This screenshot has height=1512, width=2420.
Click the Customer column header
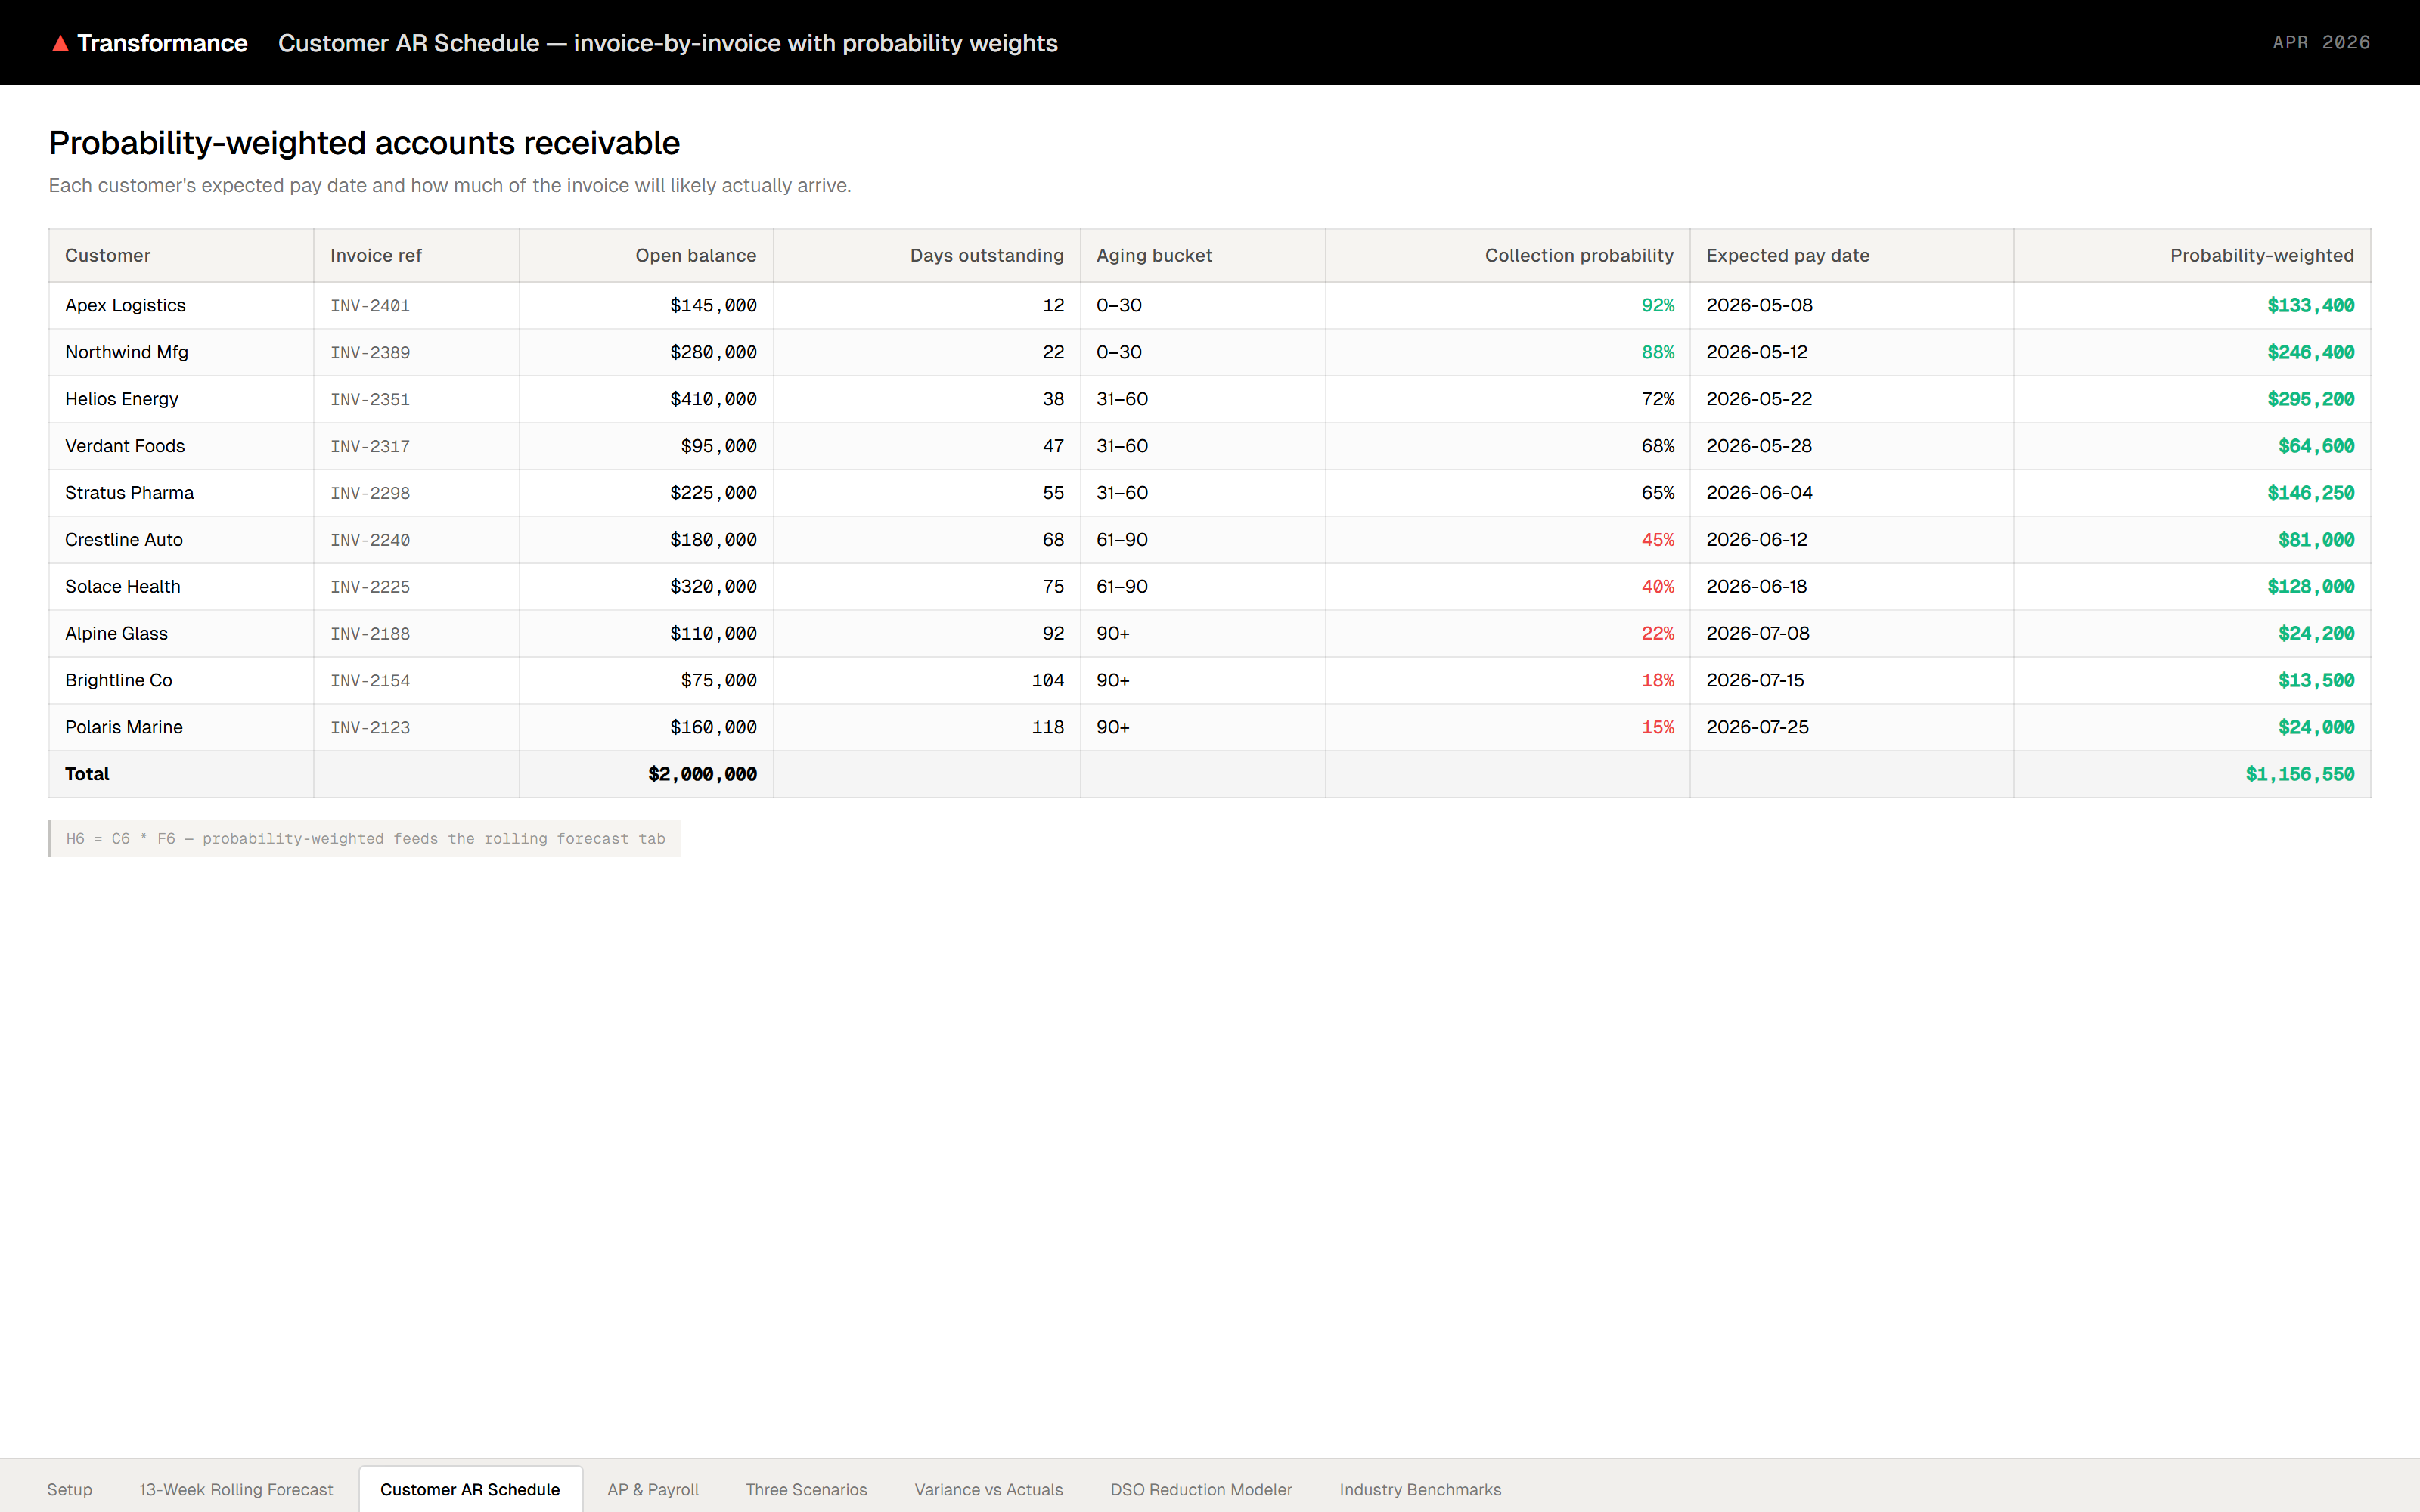click(x=107, y=255)
